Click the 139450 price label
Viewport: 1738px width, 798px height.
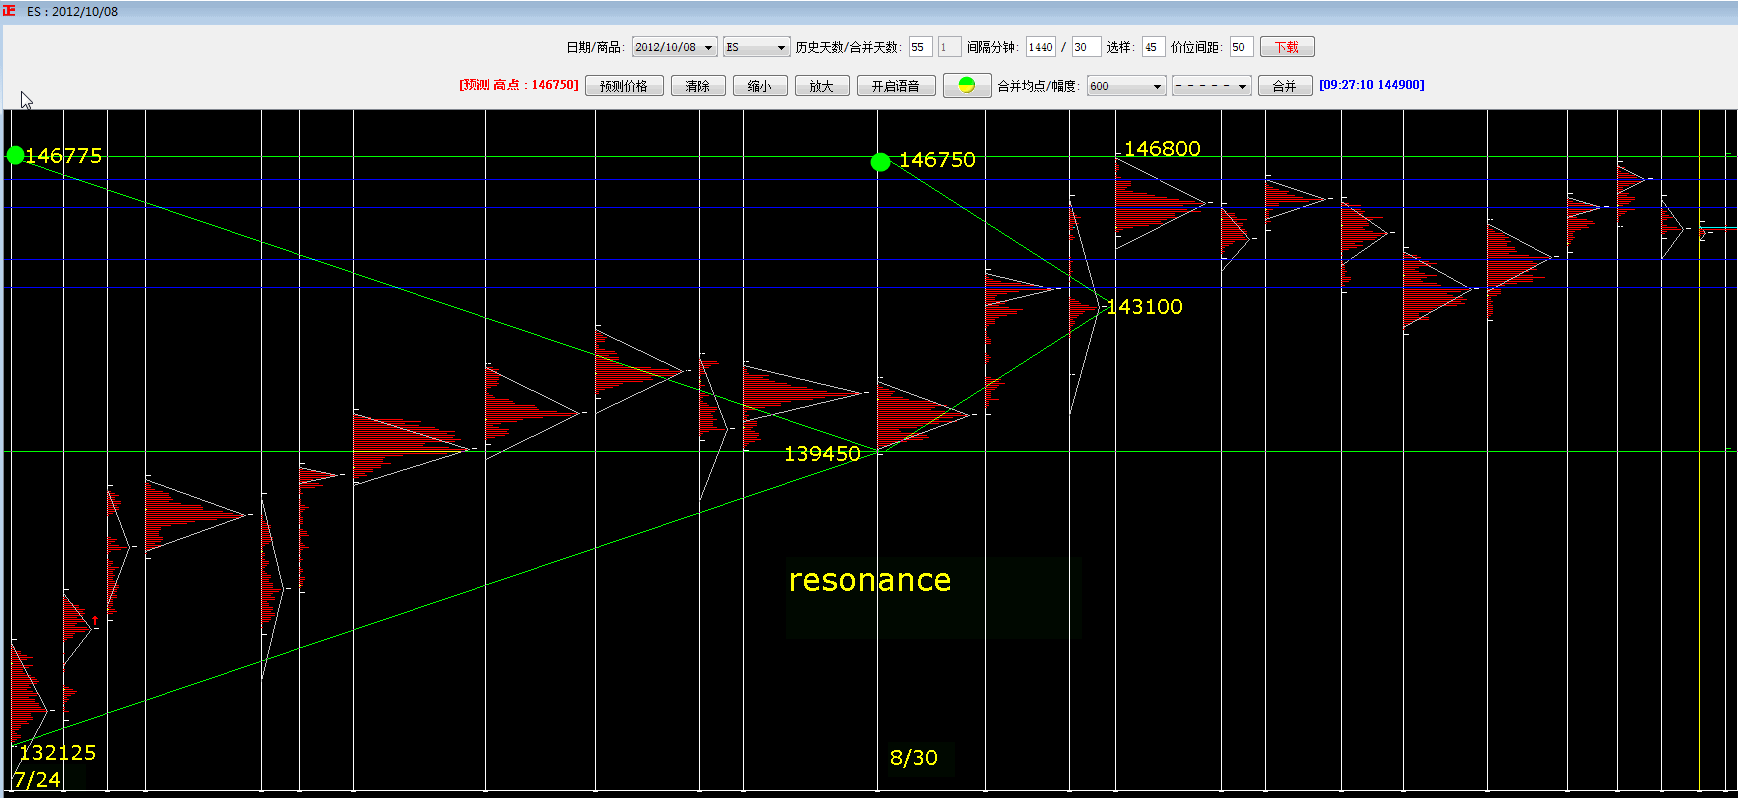822,454
